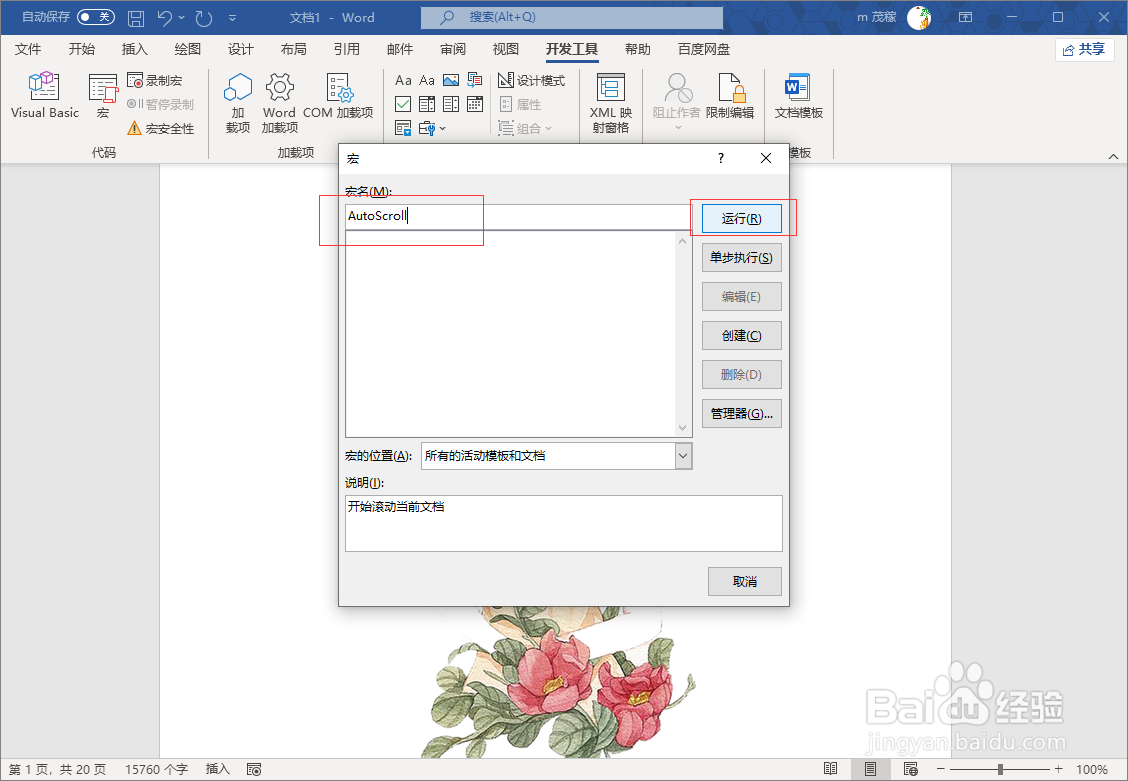The image size is (1128, 781).
Task: Open the 加载项 add-ins hexagon button
Action: (238, 102)
